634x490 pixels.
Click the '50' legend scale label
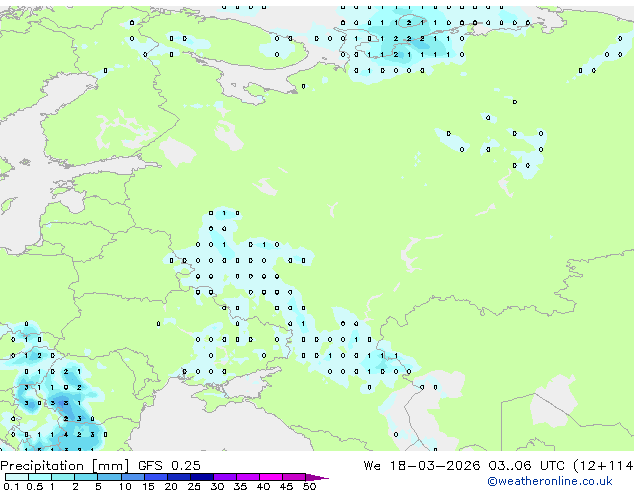(309, 486)
